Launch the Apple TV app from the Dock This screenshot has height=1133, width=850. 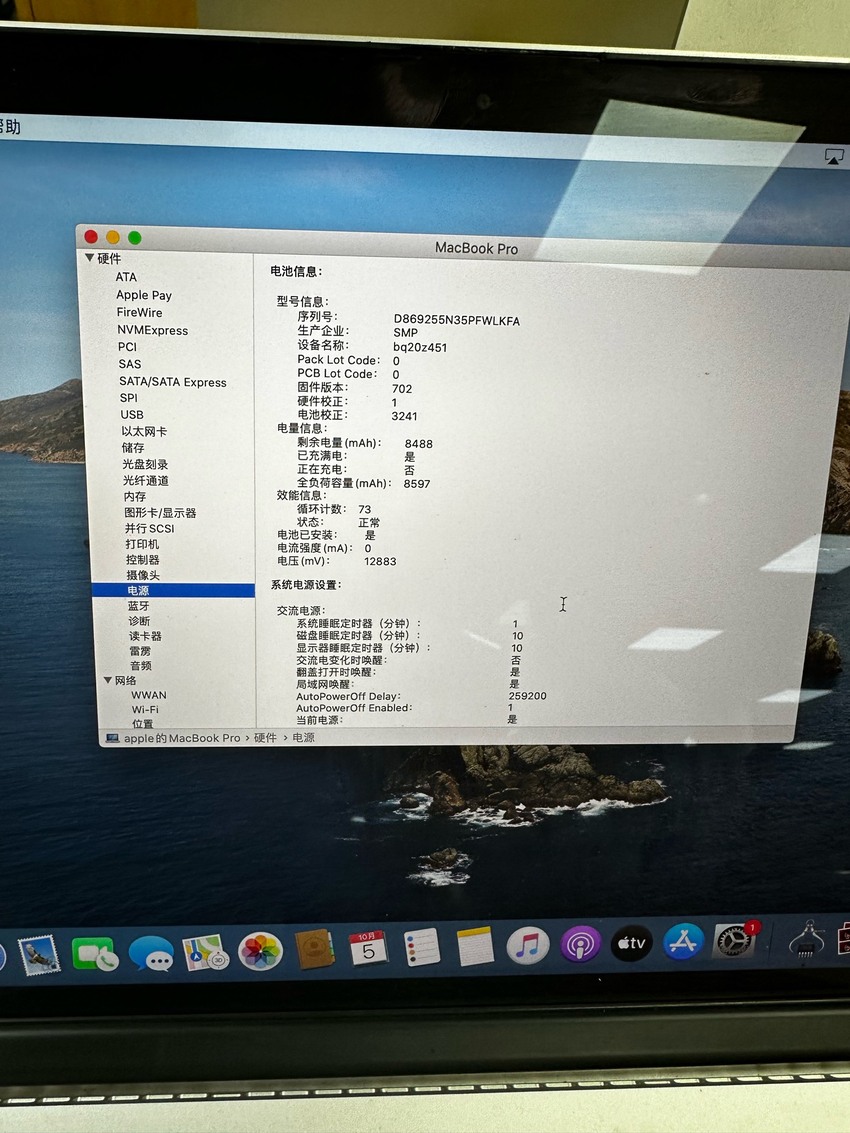pos(632,943)
